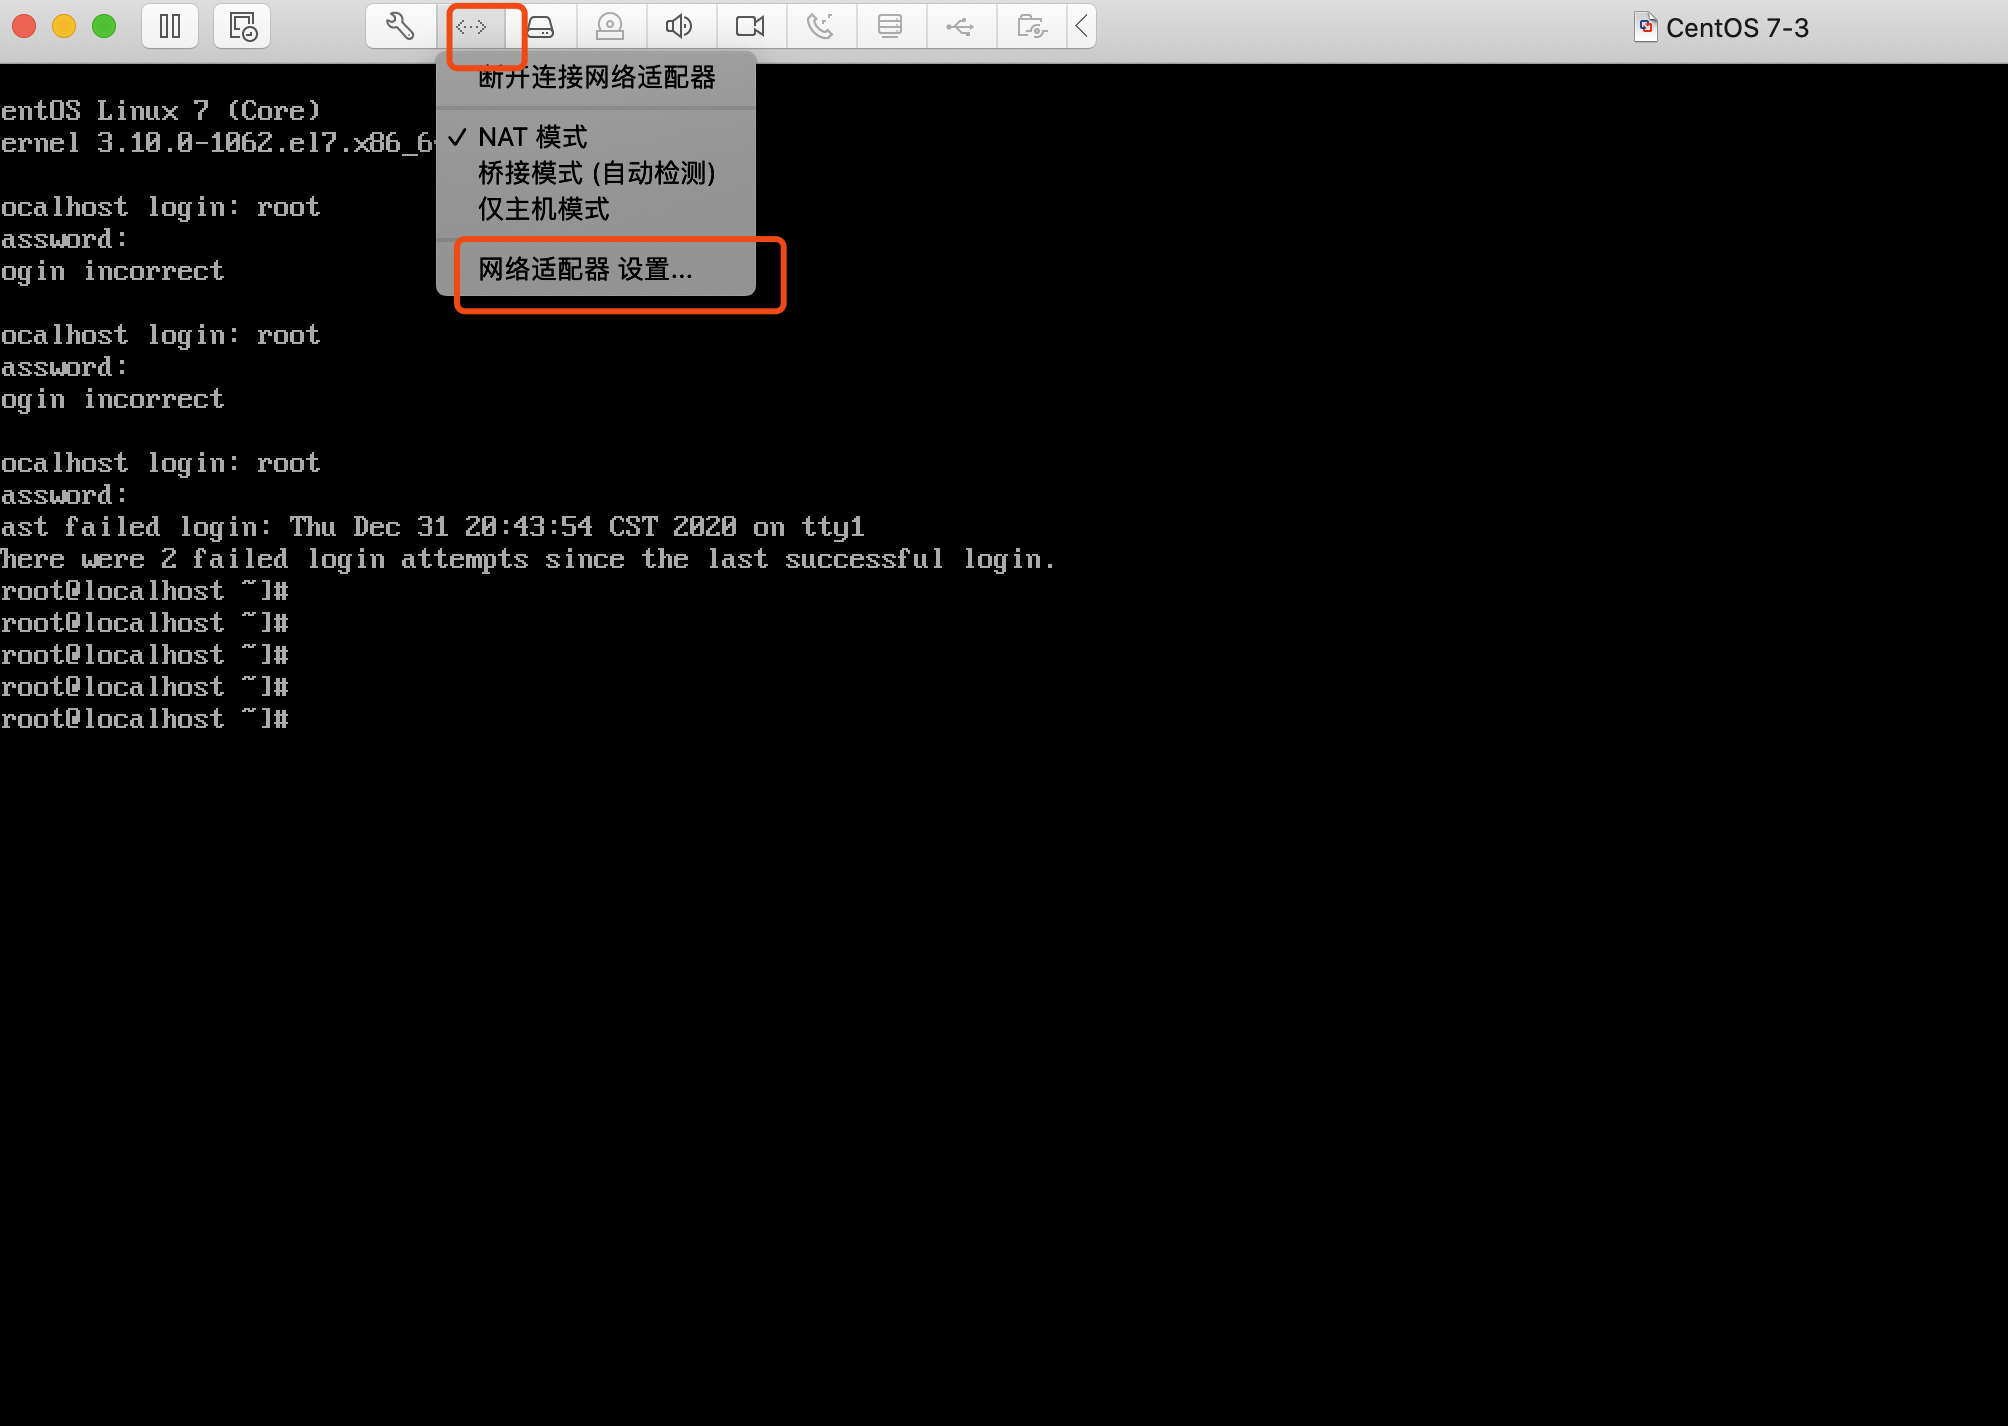The width and height of the screenshot is (2008, 1426).
Task: Click the sound speaker icon
Action: (x=680, y=26)
